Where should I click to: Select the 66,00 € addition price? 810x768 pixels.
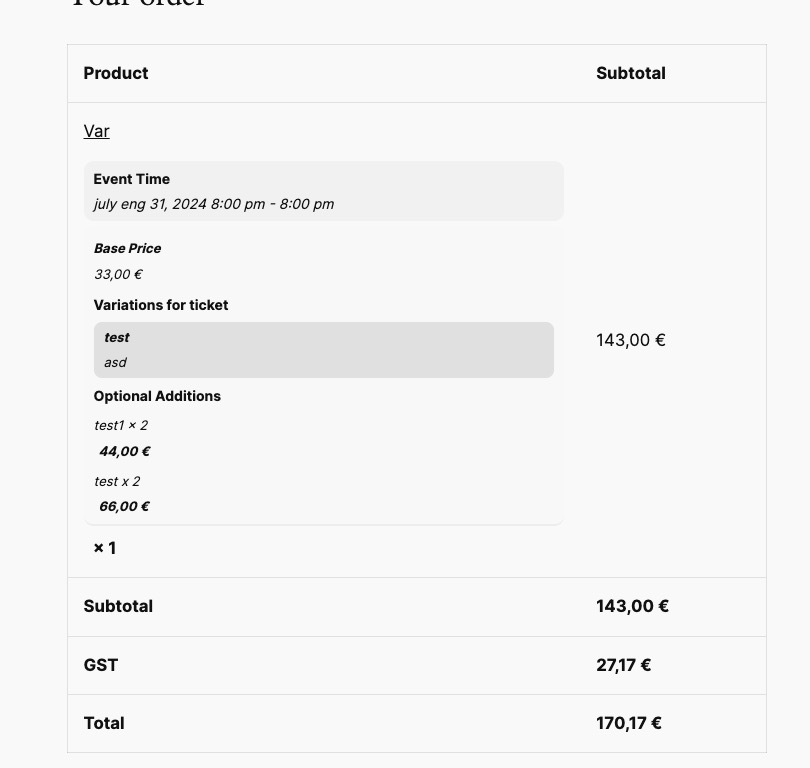(124, 507)
